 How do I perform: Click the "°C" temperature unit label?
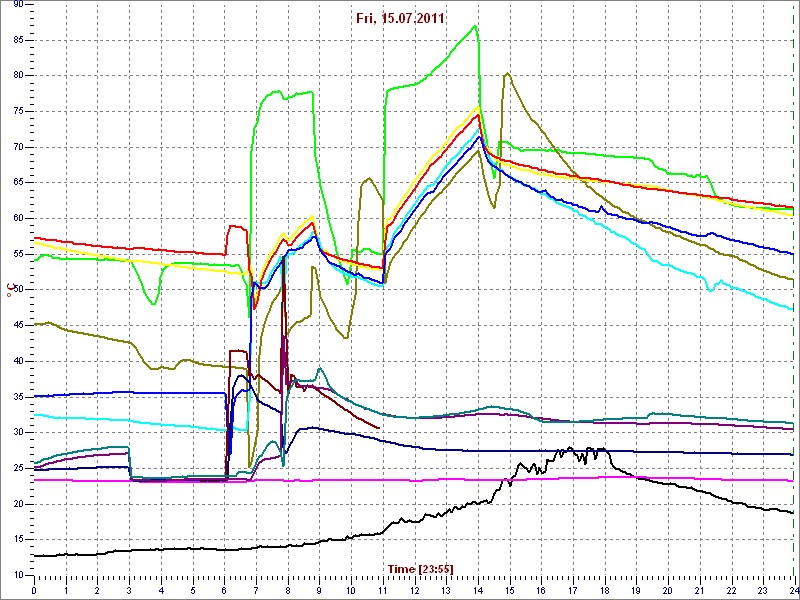tap(9, 291)
